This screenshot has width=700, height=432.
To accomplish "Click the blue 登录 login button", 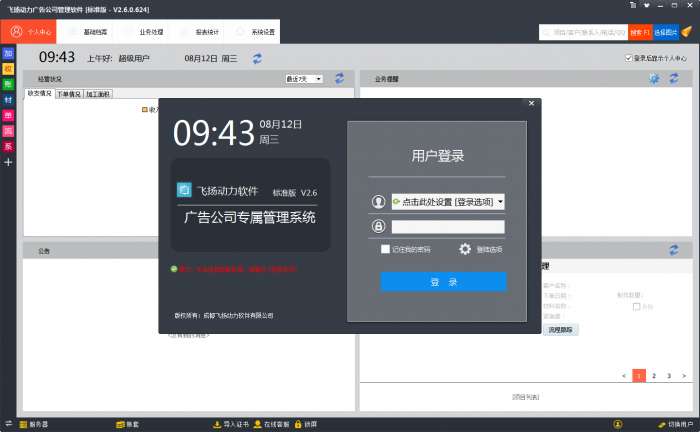I will tap(443, 282).
